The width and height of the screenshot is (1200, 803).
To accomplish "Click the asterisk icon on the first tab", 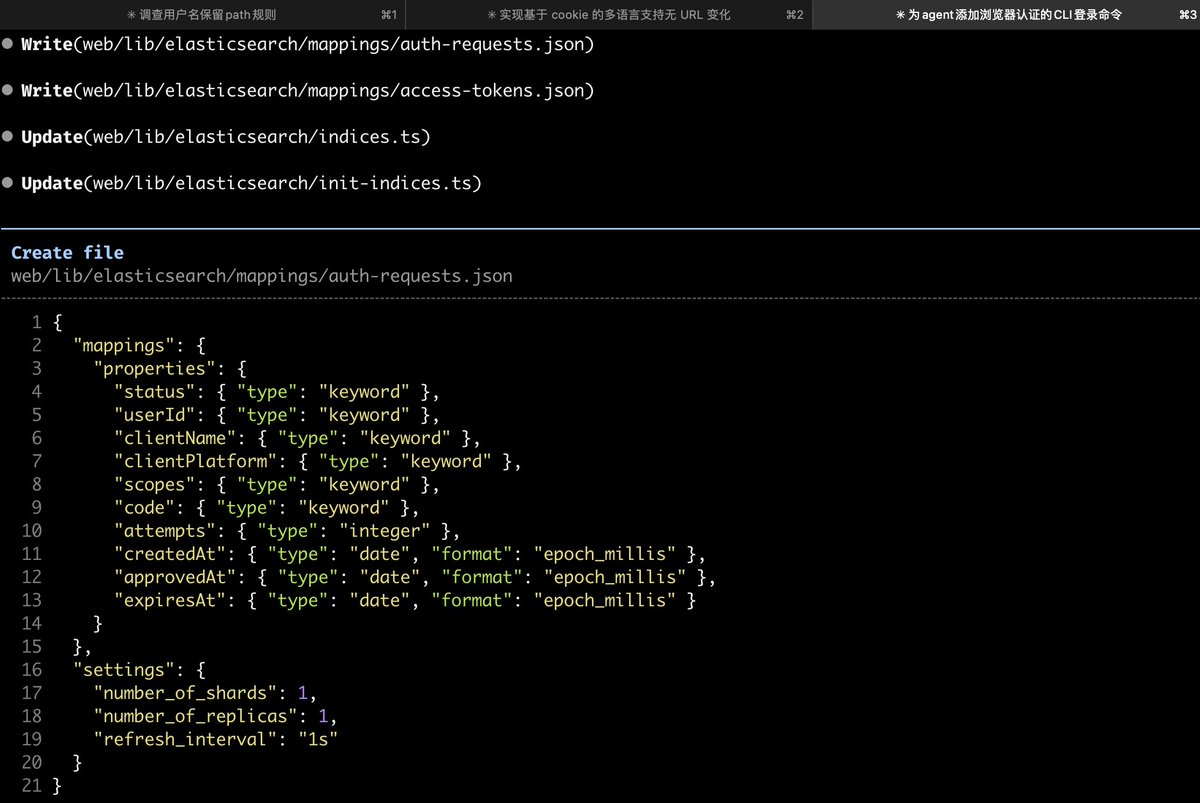I will pyautogui.click(x=132, y=15).
